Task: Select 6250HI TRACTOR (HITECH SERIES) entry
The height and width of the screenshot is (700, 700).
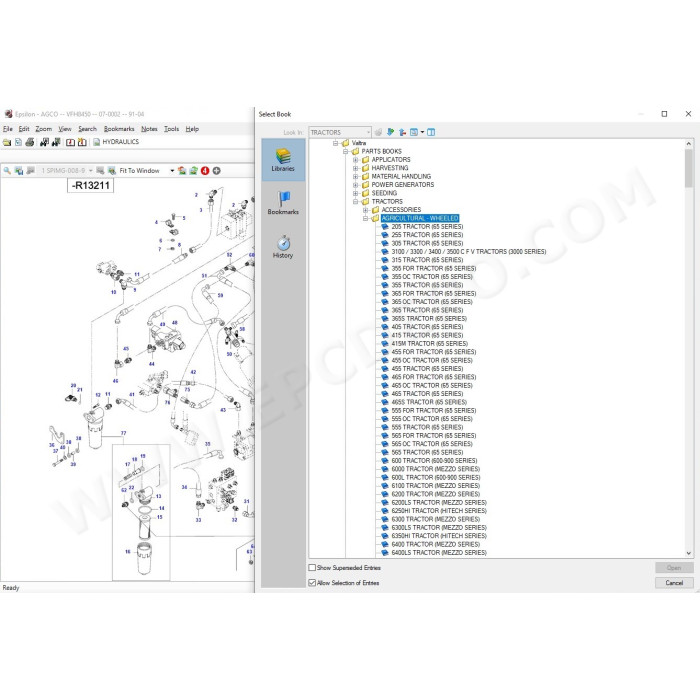Action: (439, 511)
